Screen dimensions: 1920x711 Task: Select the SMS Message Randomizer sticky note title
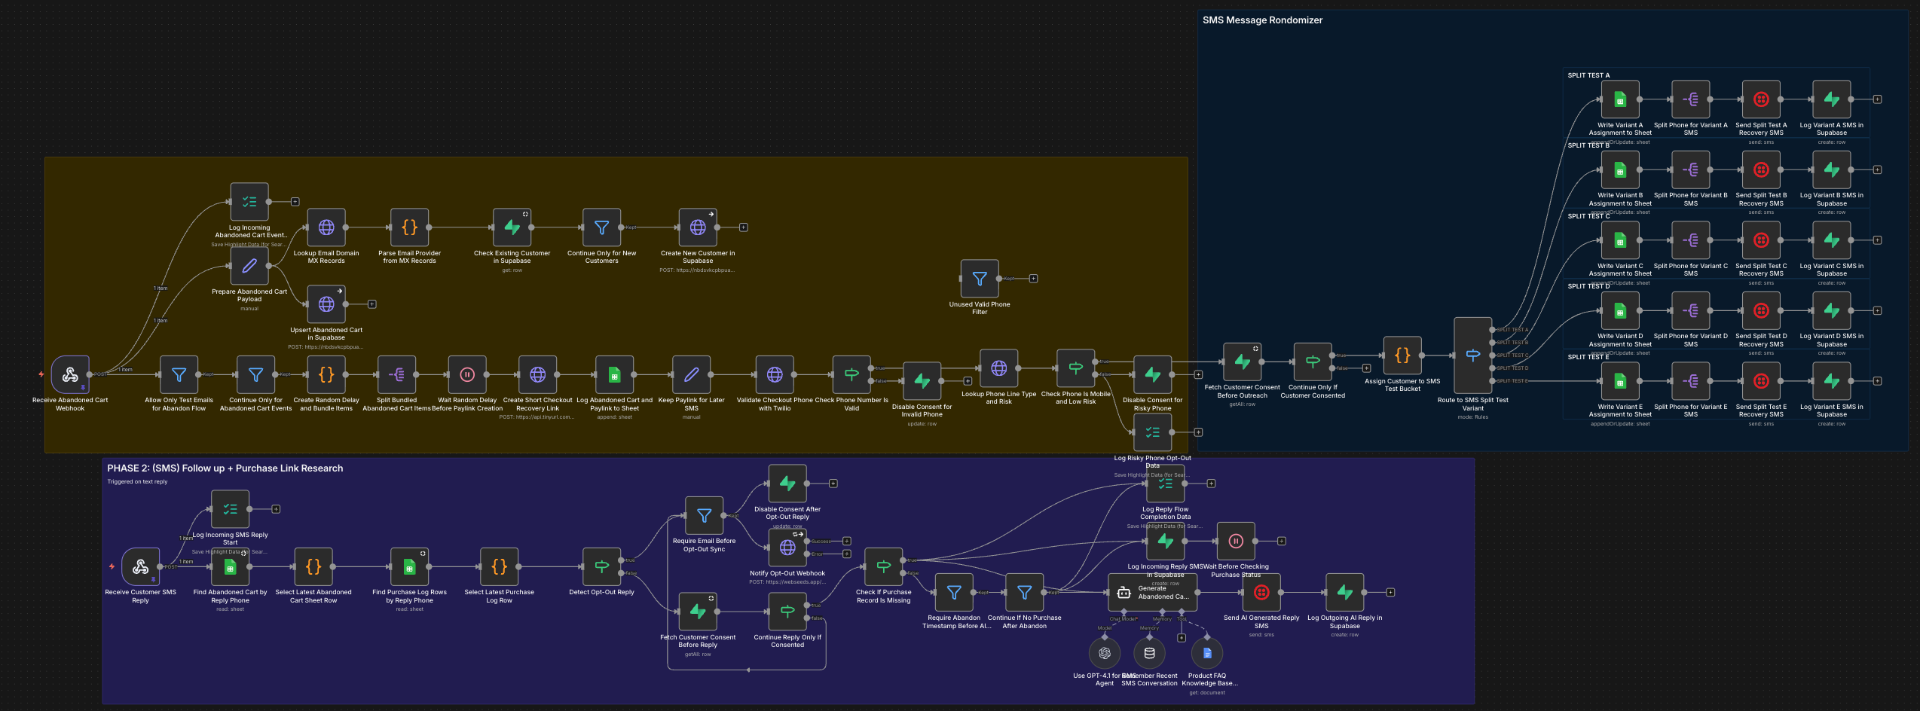pyautogui.click(x=1262, y=20)
